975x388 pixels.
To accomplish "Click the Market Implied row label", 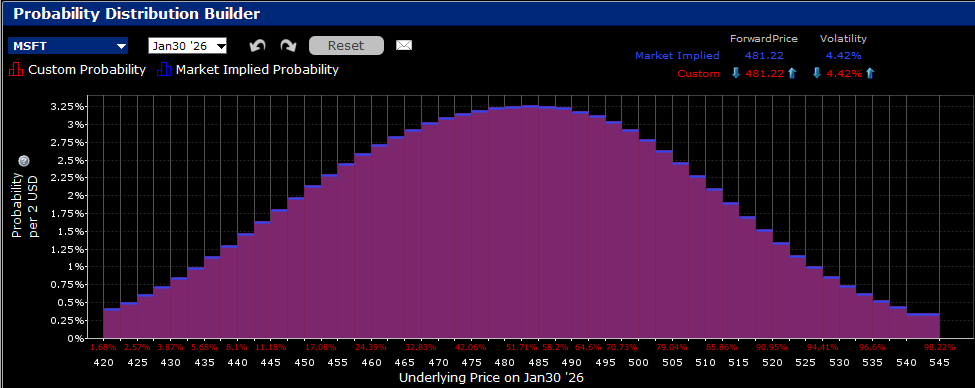I will [x=677, y=55].
